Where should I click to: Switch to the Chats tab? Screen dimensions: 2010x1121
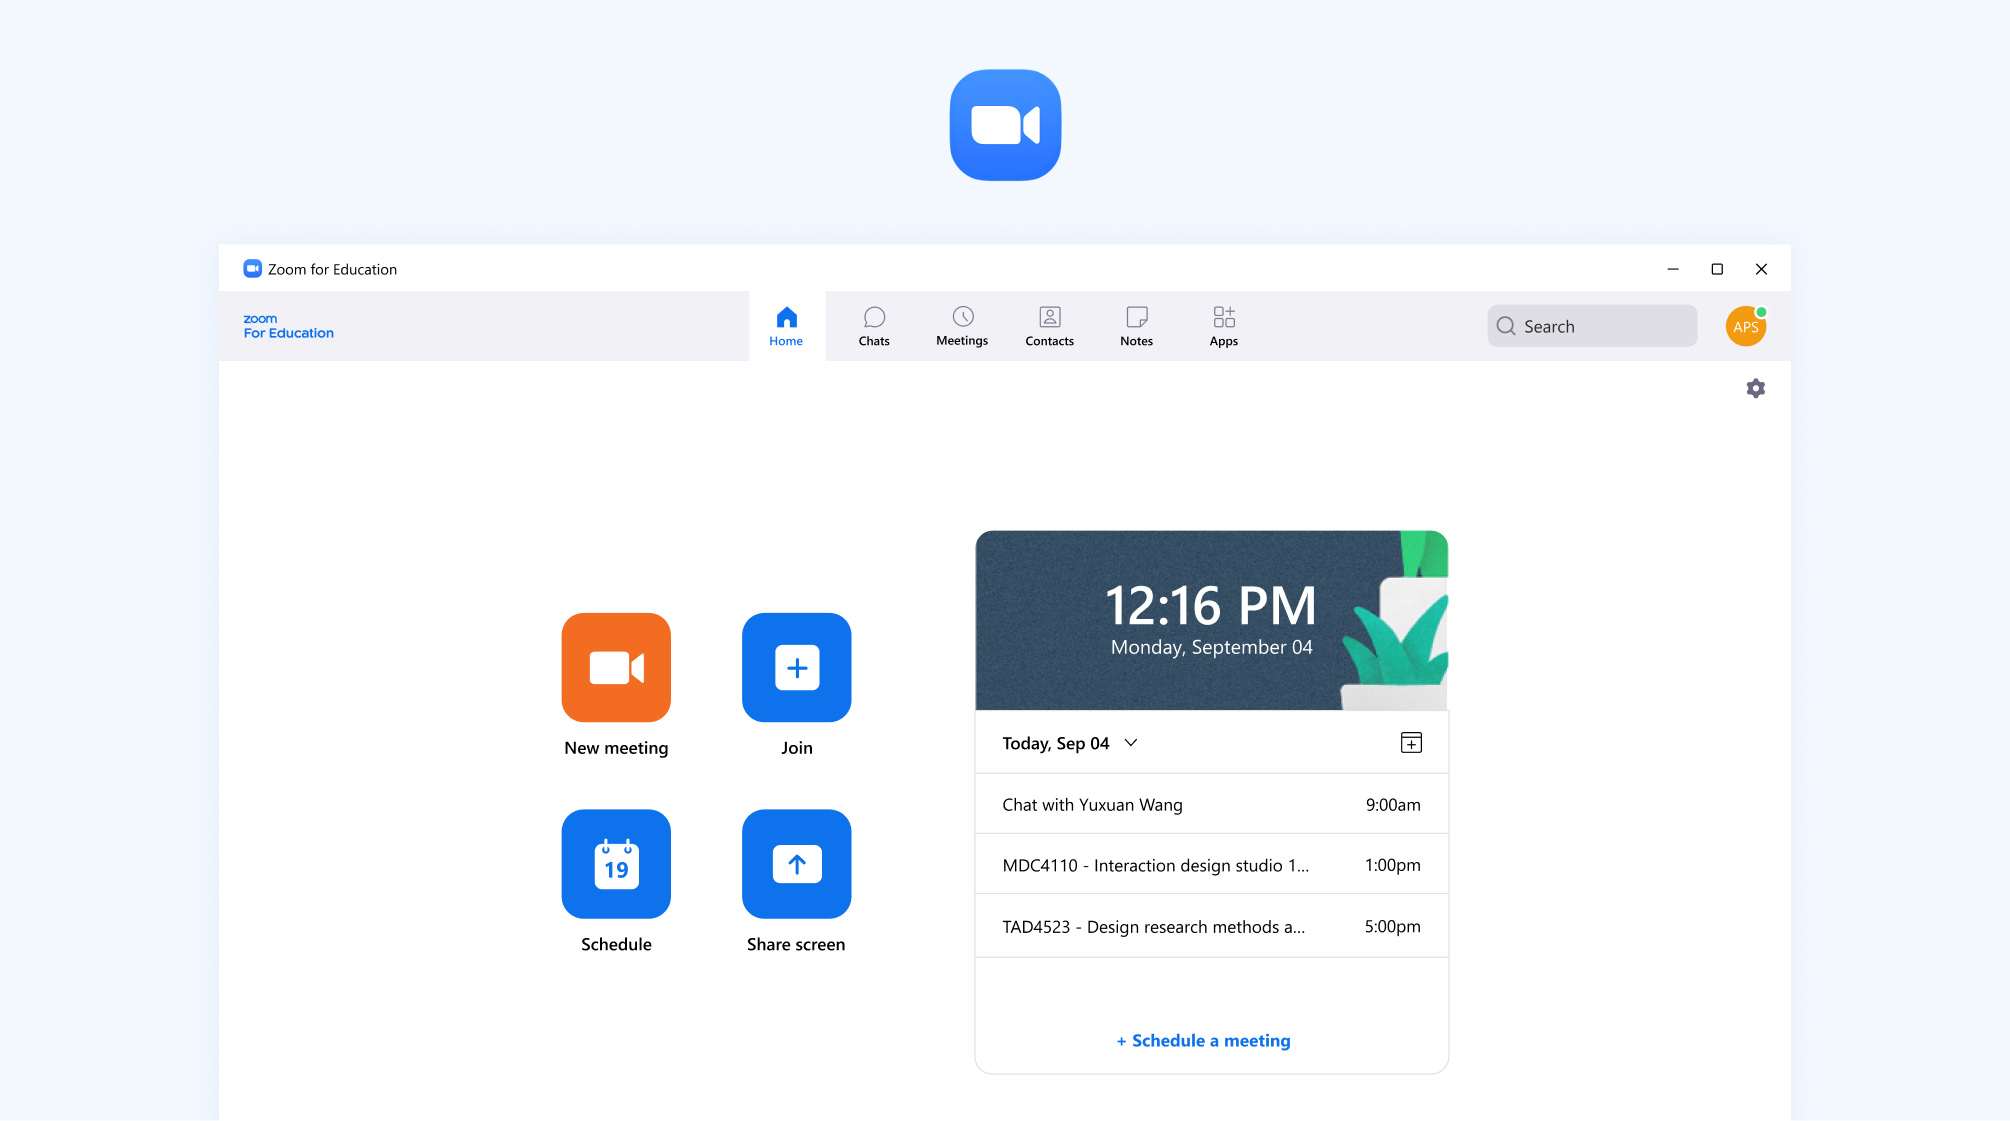(x=873, y=326)
